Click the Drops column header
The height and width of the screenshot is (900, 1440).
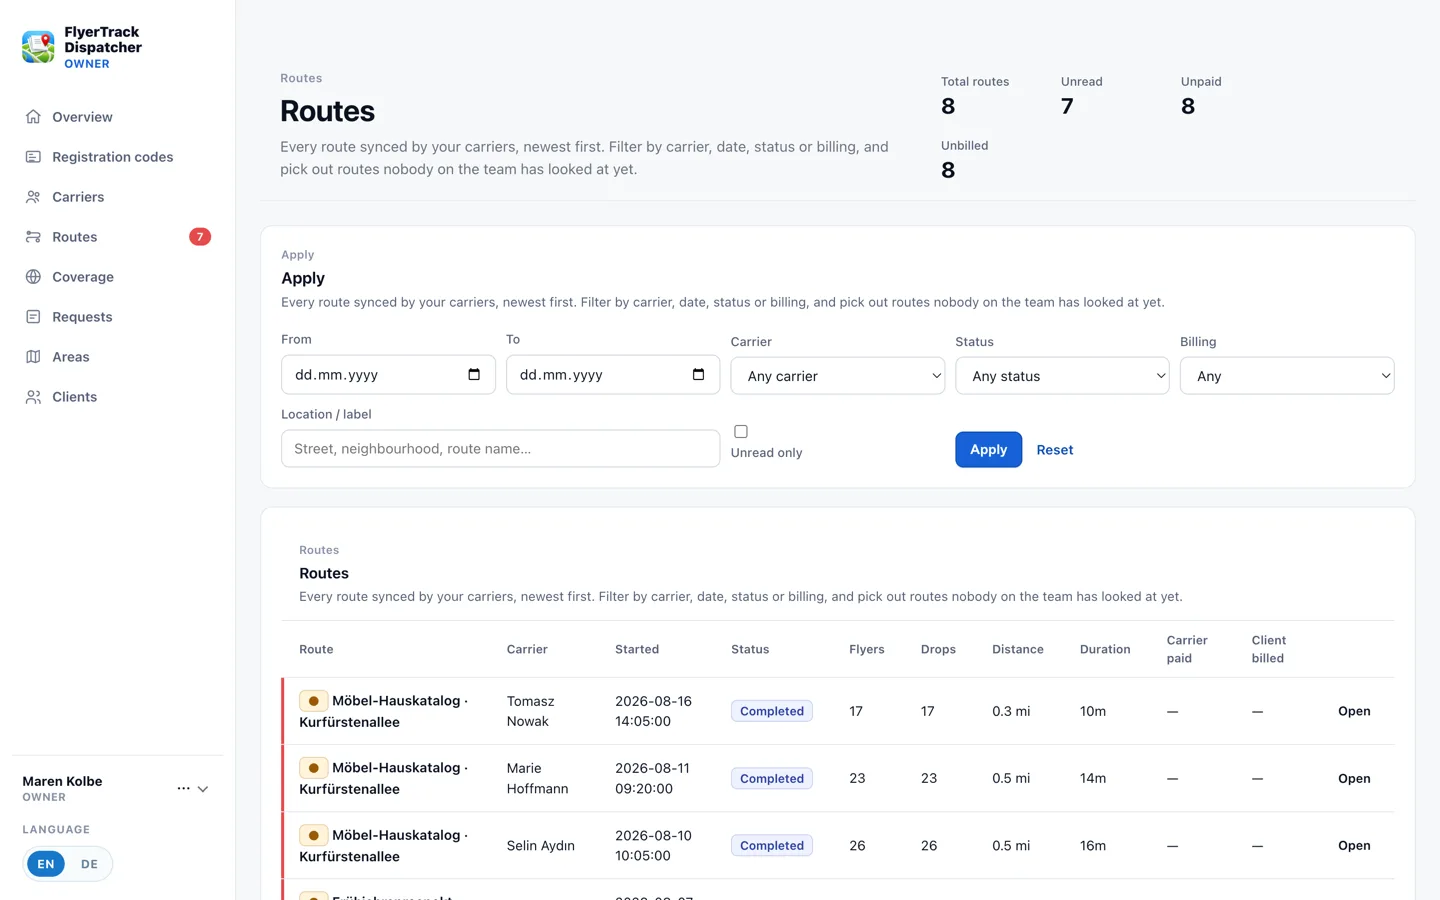click(938, 649)
